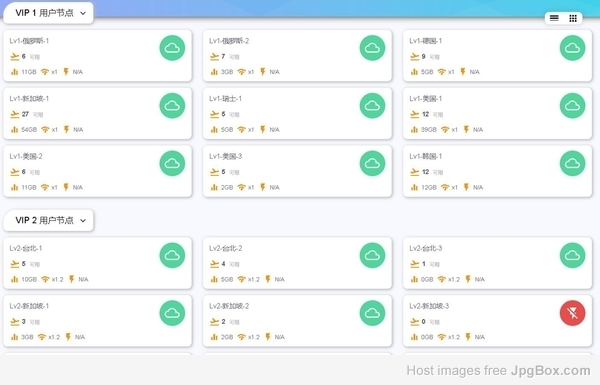This screenshot has height=385, width=600.
Task: Click red offline icon on Lv2-新加坡-3
Action: (x=572, y=313)
